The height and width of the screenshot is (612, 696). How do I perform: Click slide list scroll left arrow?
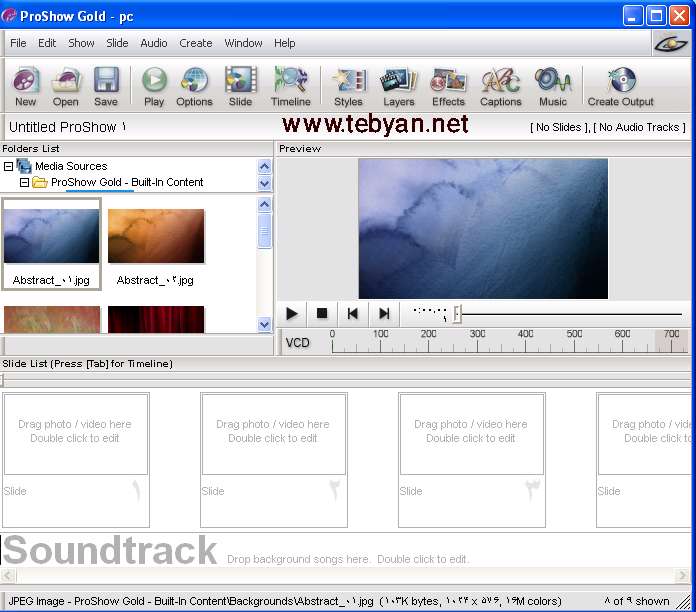pos(8,576)
